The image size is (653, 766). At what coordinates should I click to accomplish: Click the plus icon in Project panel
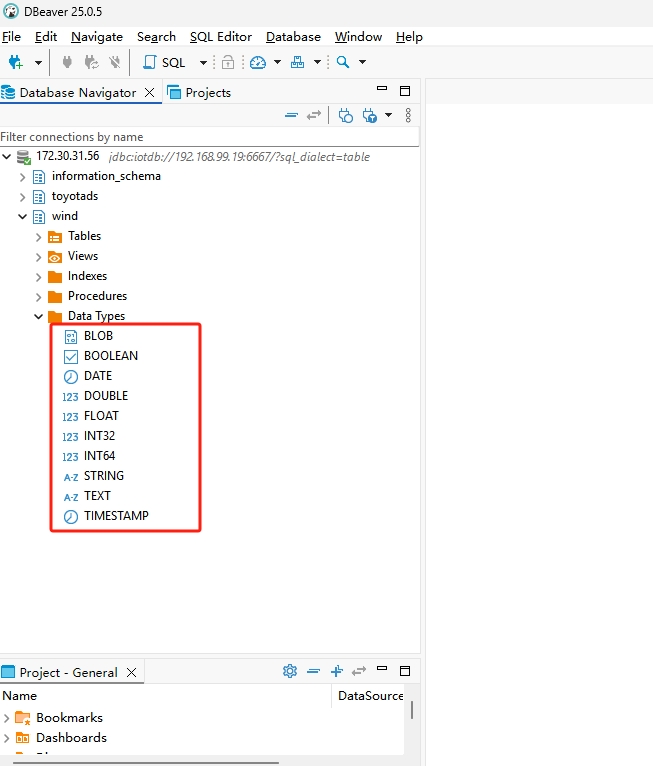click(337, 671)
